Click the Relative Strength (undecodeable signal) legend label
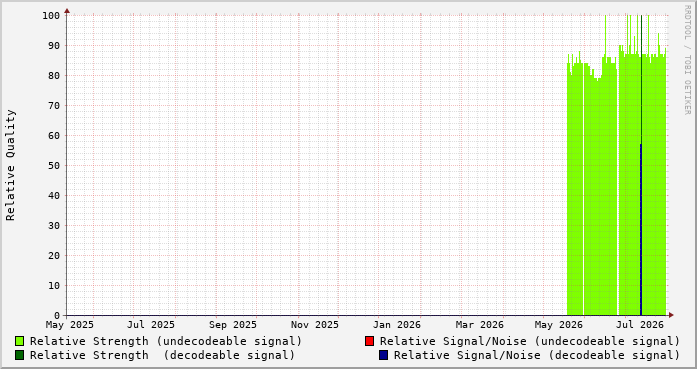697x369 pixels. [x=166, y=341]
